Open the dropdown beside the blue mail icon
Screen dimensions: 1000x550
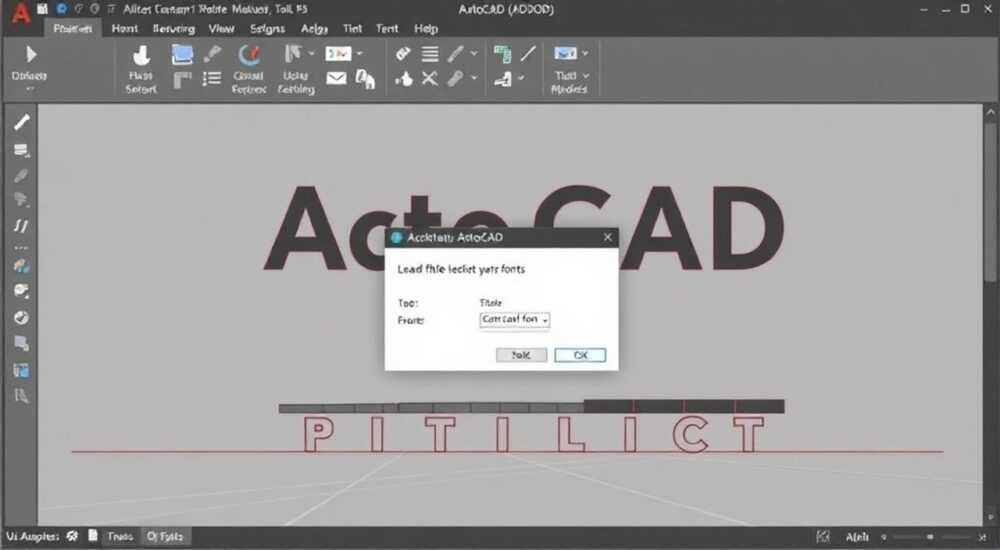pyautogui.click(x=585, y=54)
